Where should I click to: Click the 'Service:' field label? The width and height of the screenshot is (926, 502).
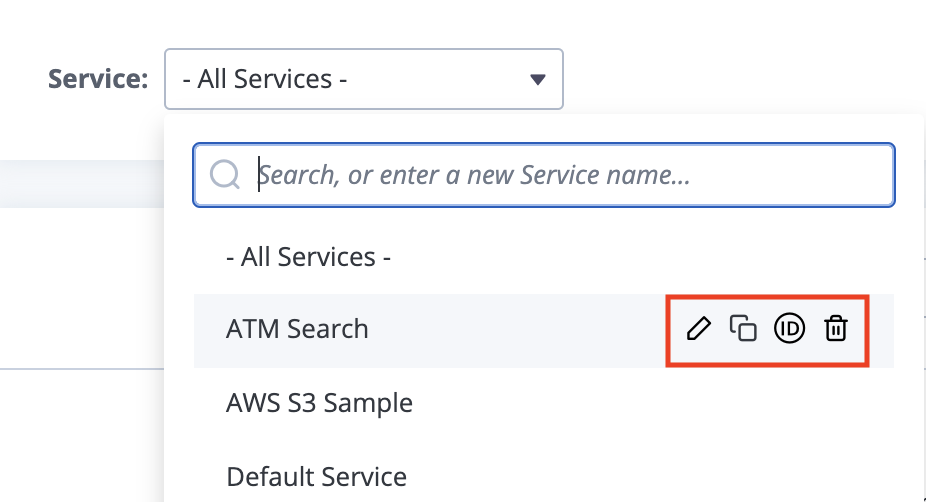point(98,79)
